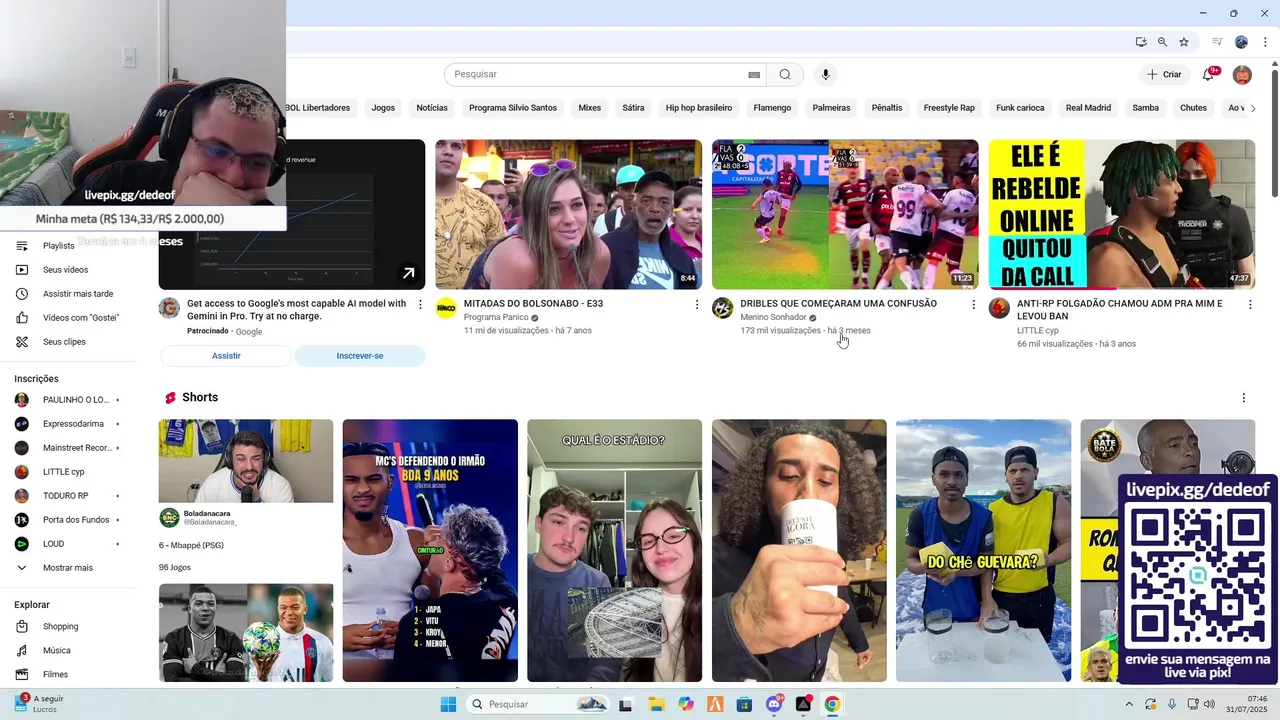Start voice search with microphone icon

[825, 74]
